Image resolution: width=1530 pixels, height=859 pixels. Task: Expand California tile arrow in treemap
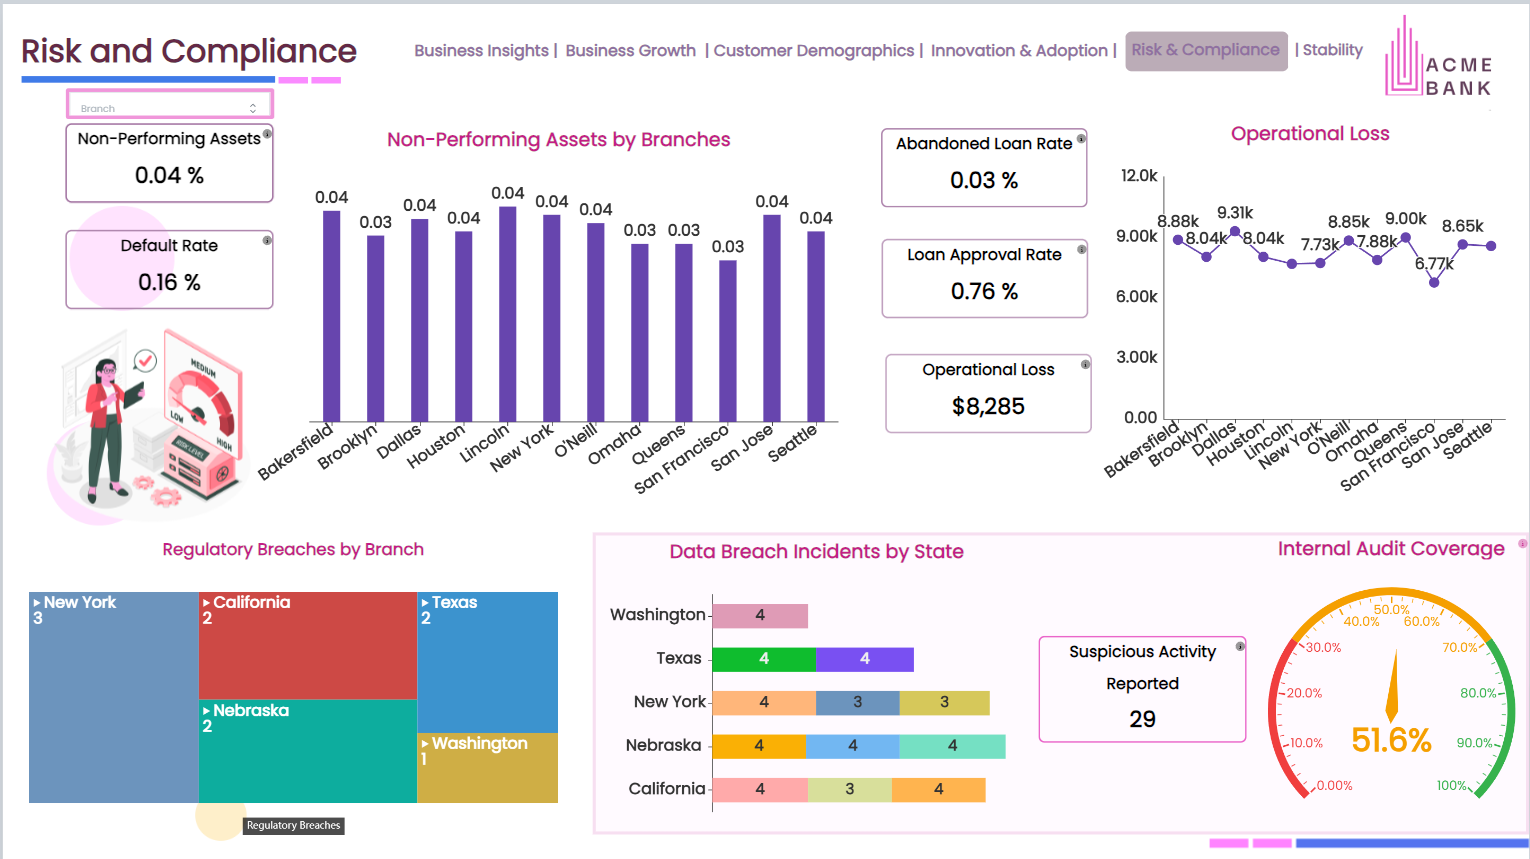[x=207, y=603]
